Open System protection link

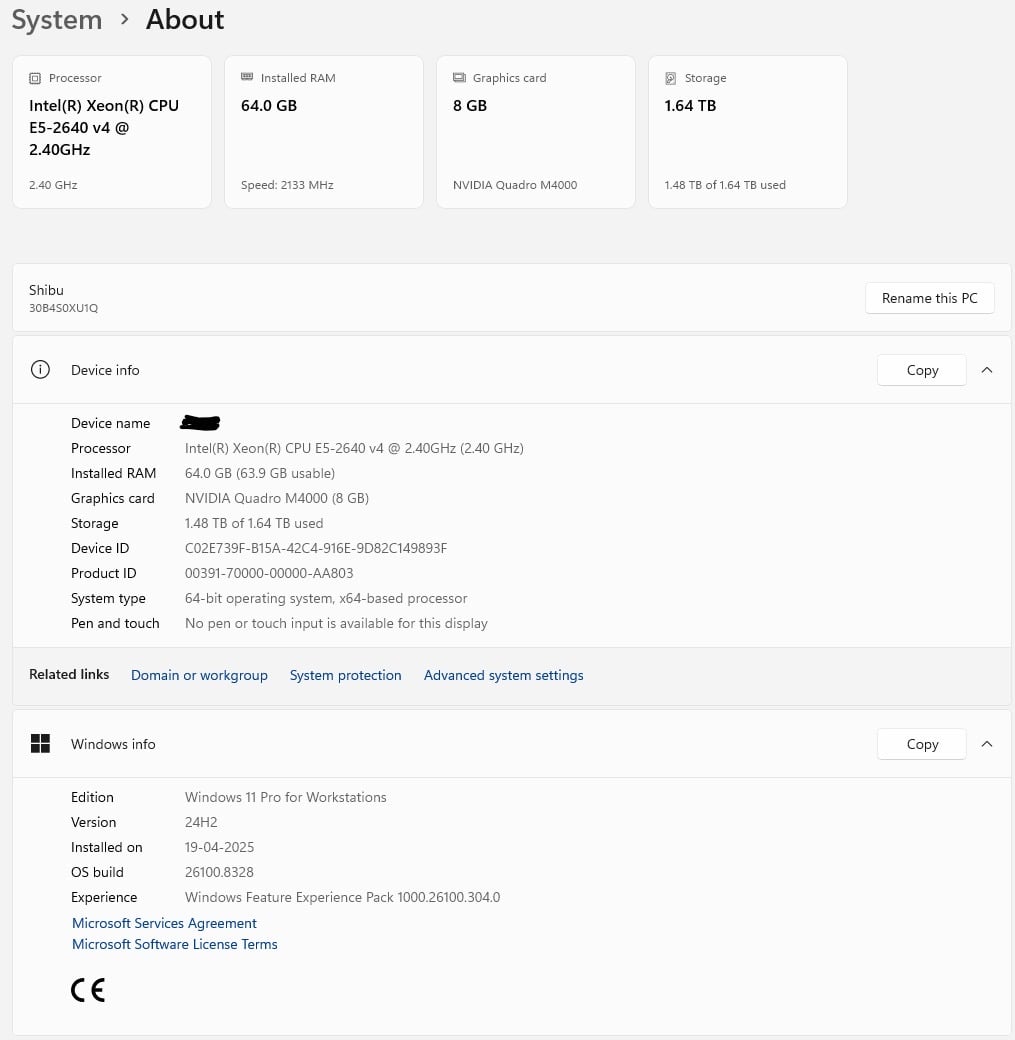point(345,675)
